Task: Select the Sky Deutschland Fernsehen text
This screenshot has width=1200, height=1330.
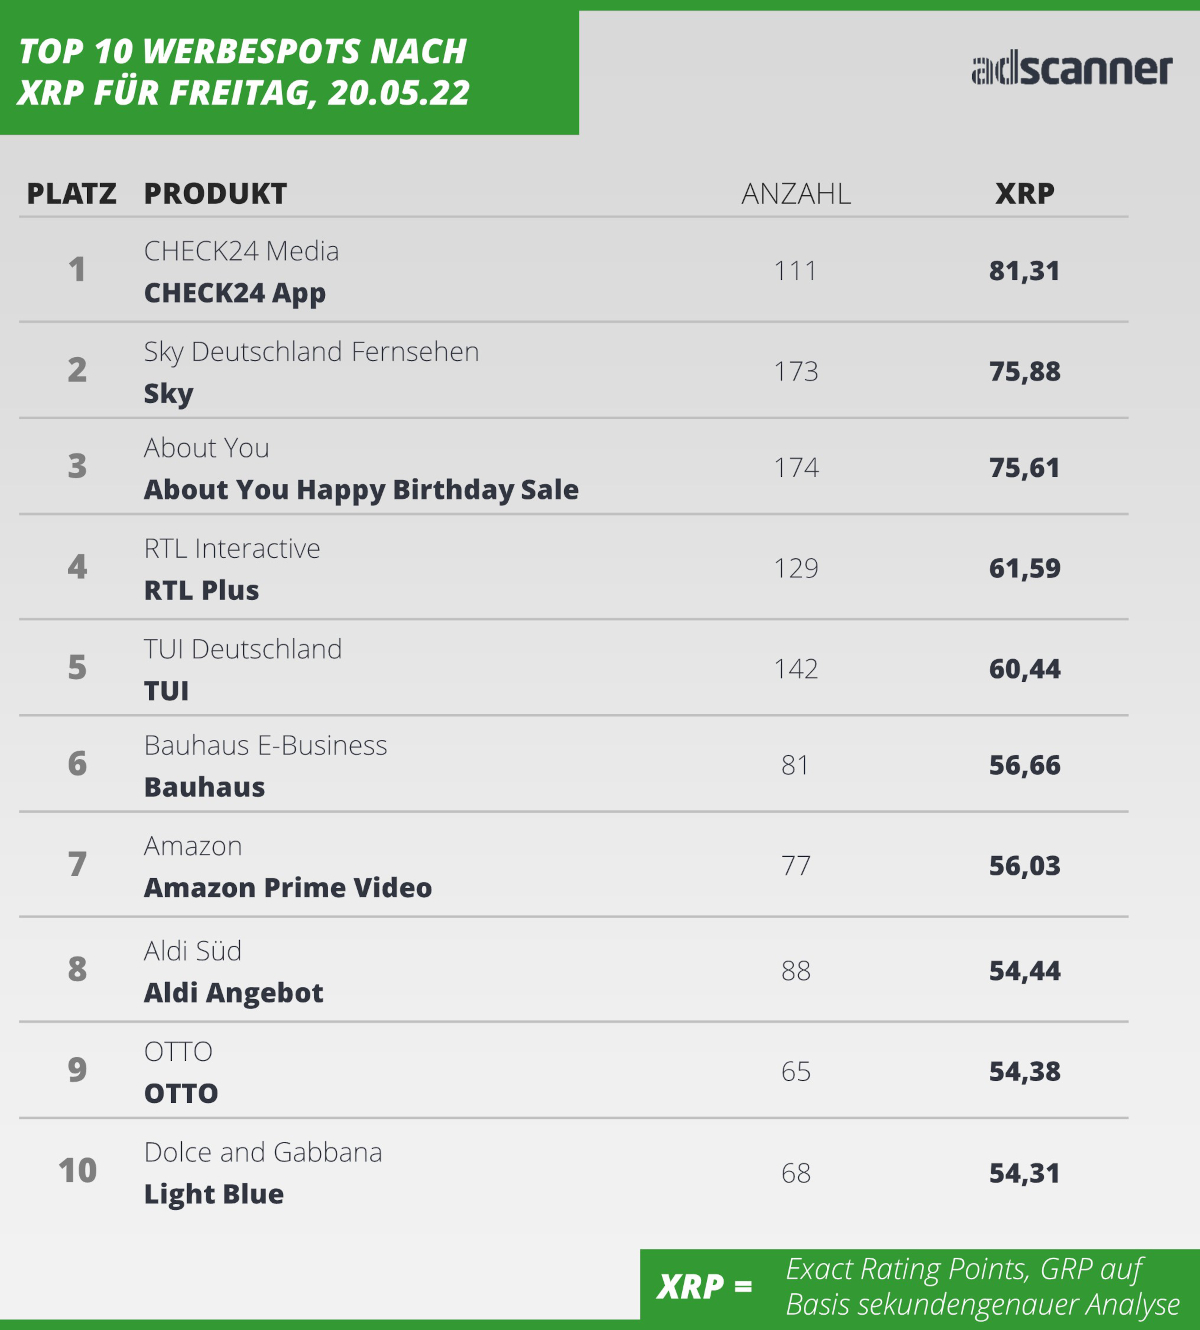Action: (311, 352)
